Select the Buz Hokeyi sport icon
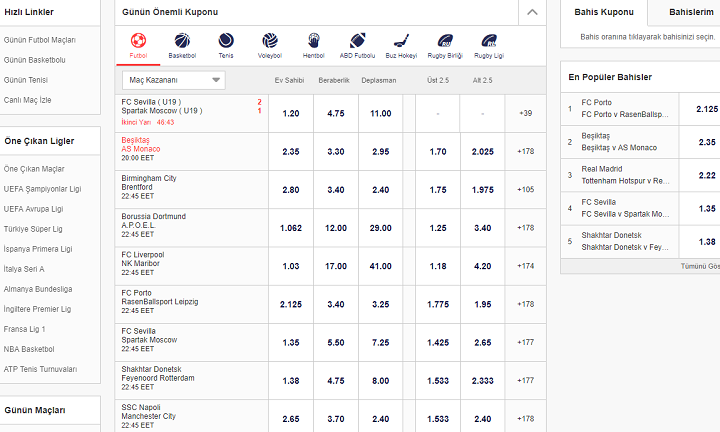 tap(401, 45)
